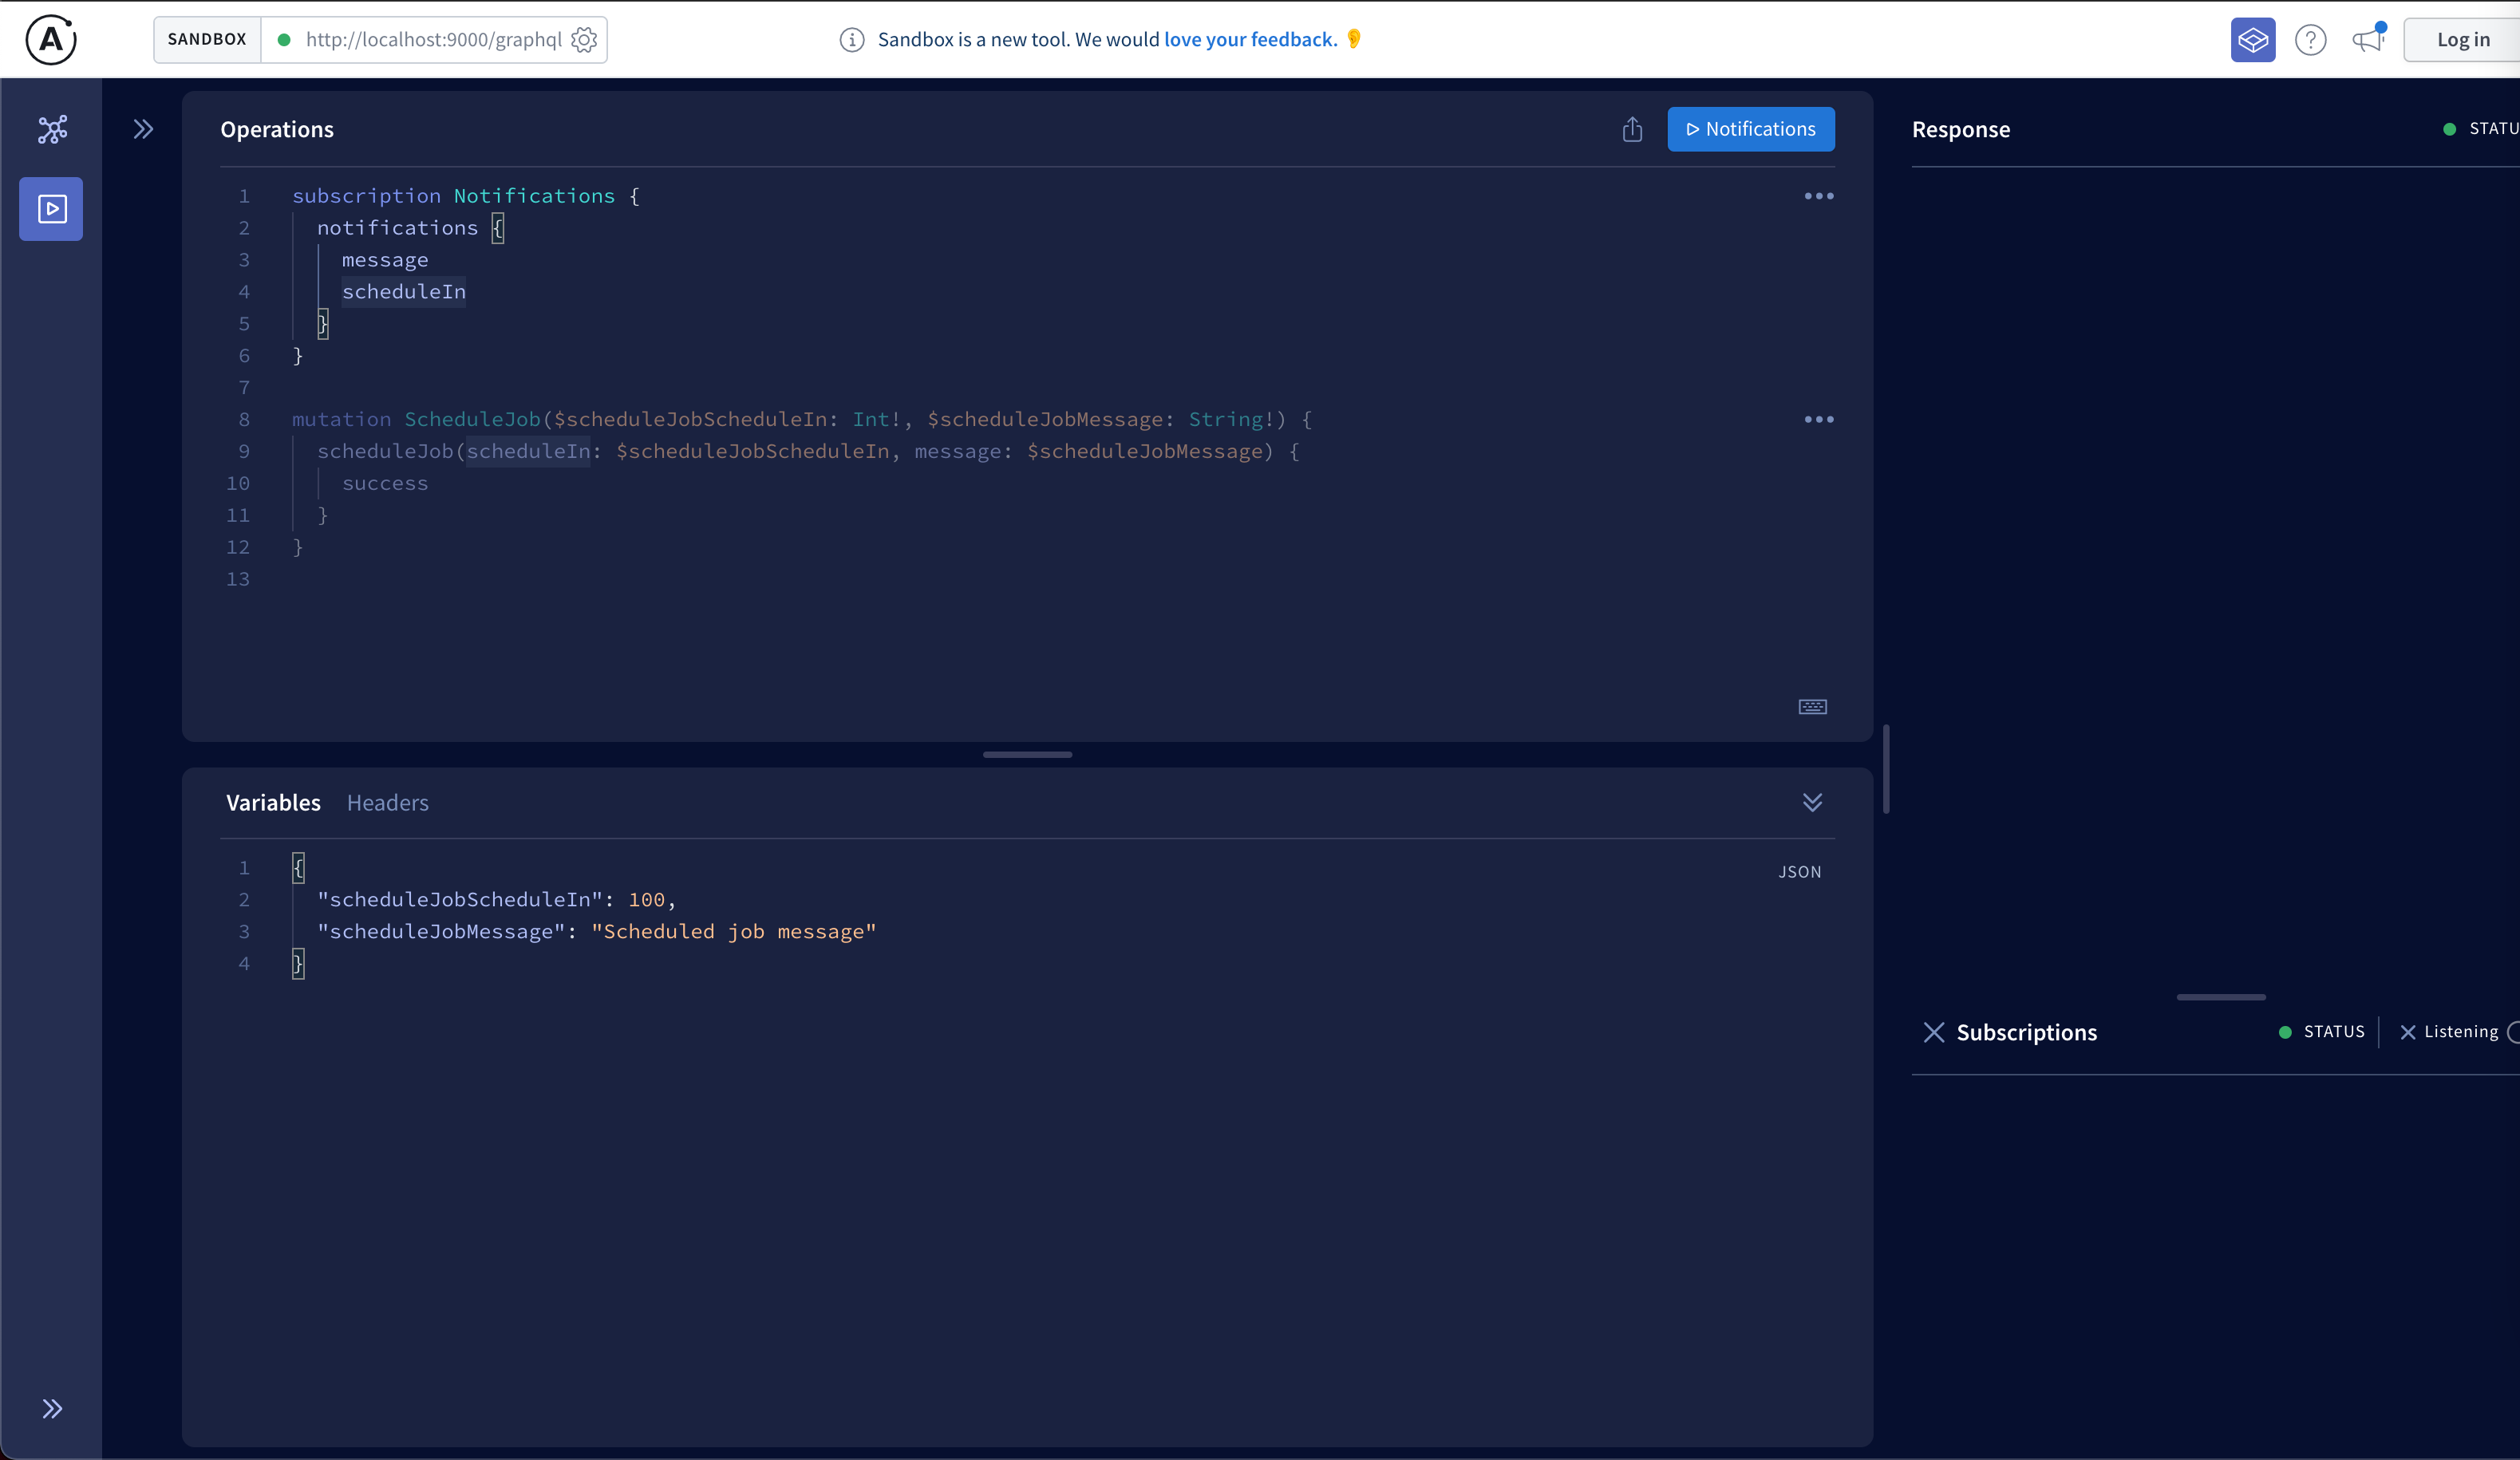Click the divider handle between editor and variables
The image size is (2520, 1460).
click(x=1027, y=755)
